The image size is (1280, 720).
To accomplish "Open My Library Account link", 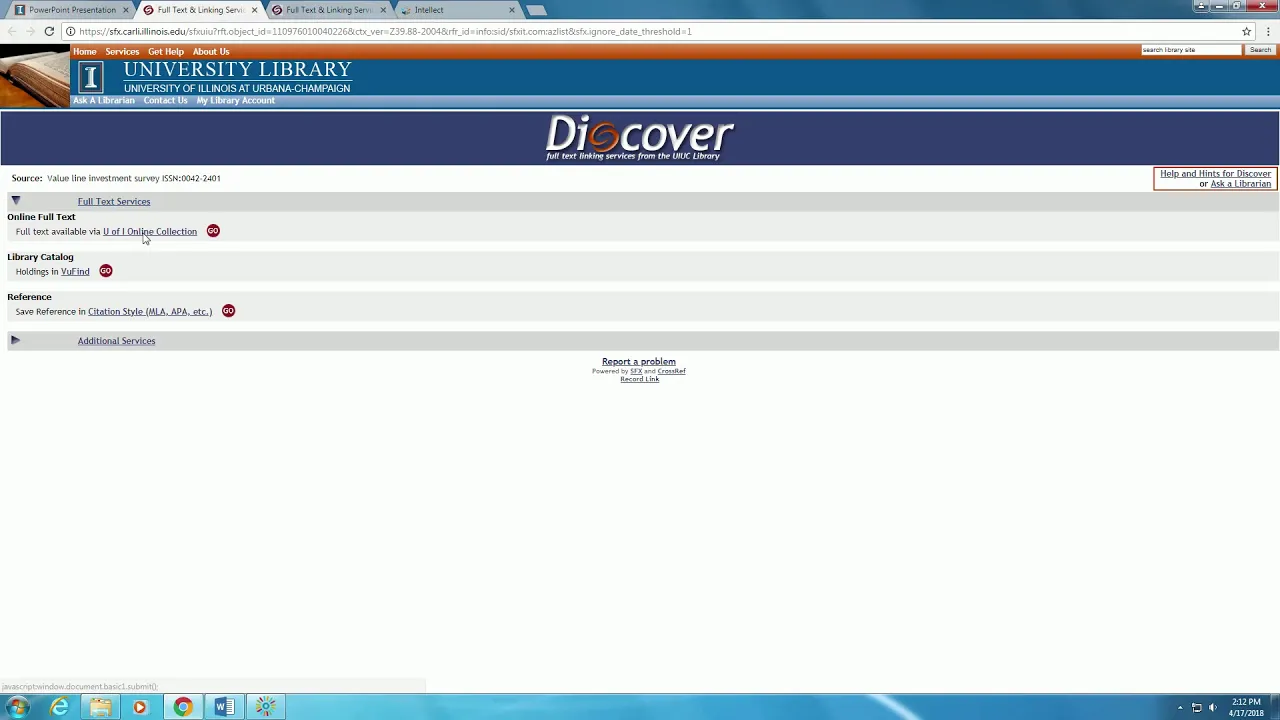I will point(235,101).
